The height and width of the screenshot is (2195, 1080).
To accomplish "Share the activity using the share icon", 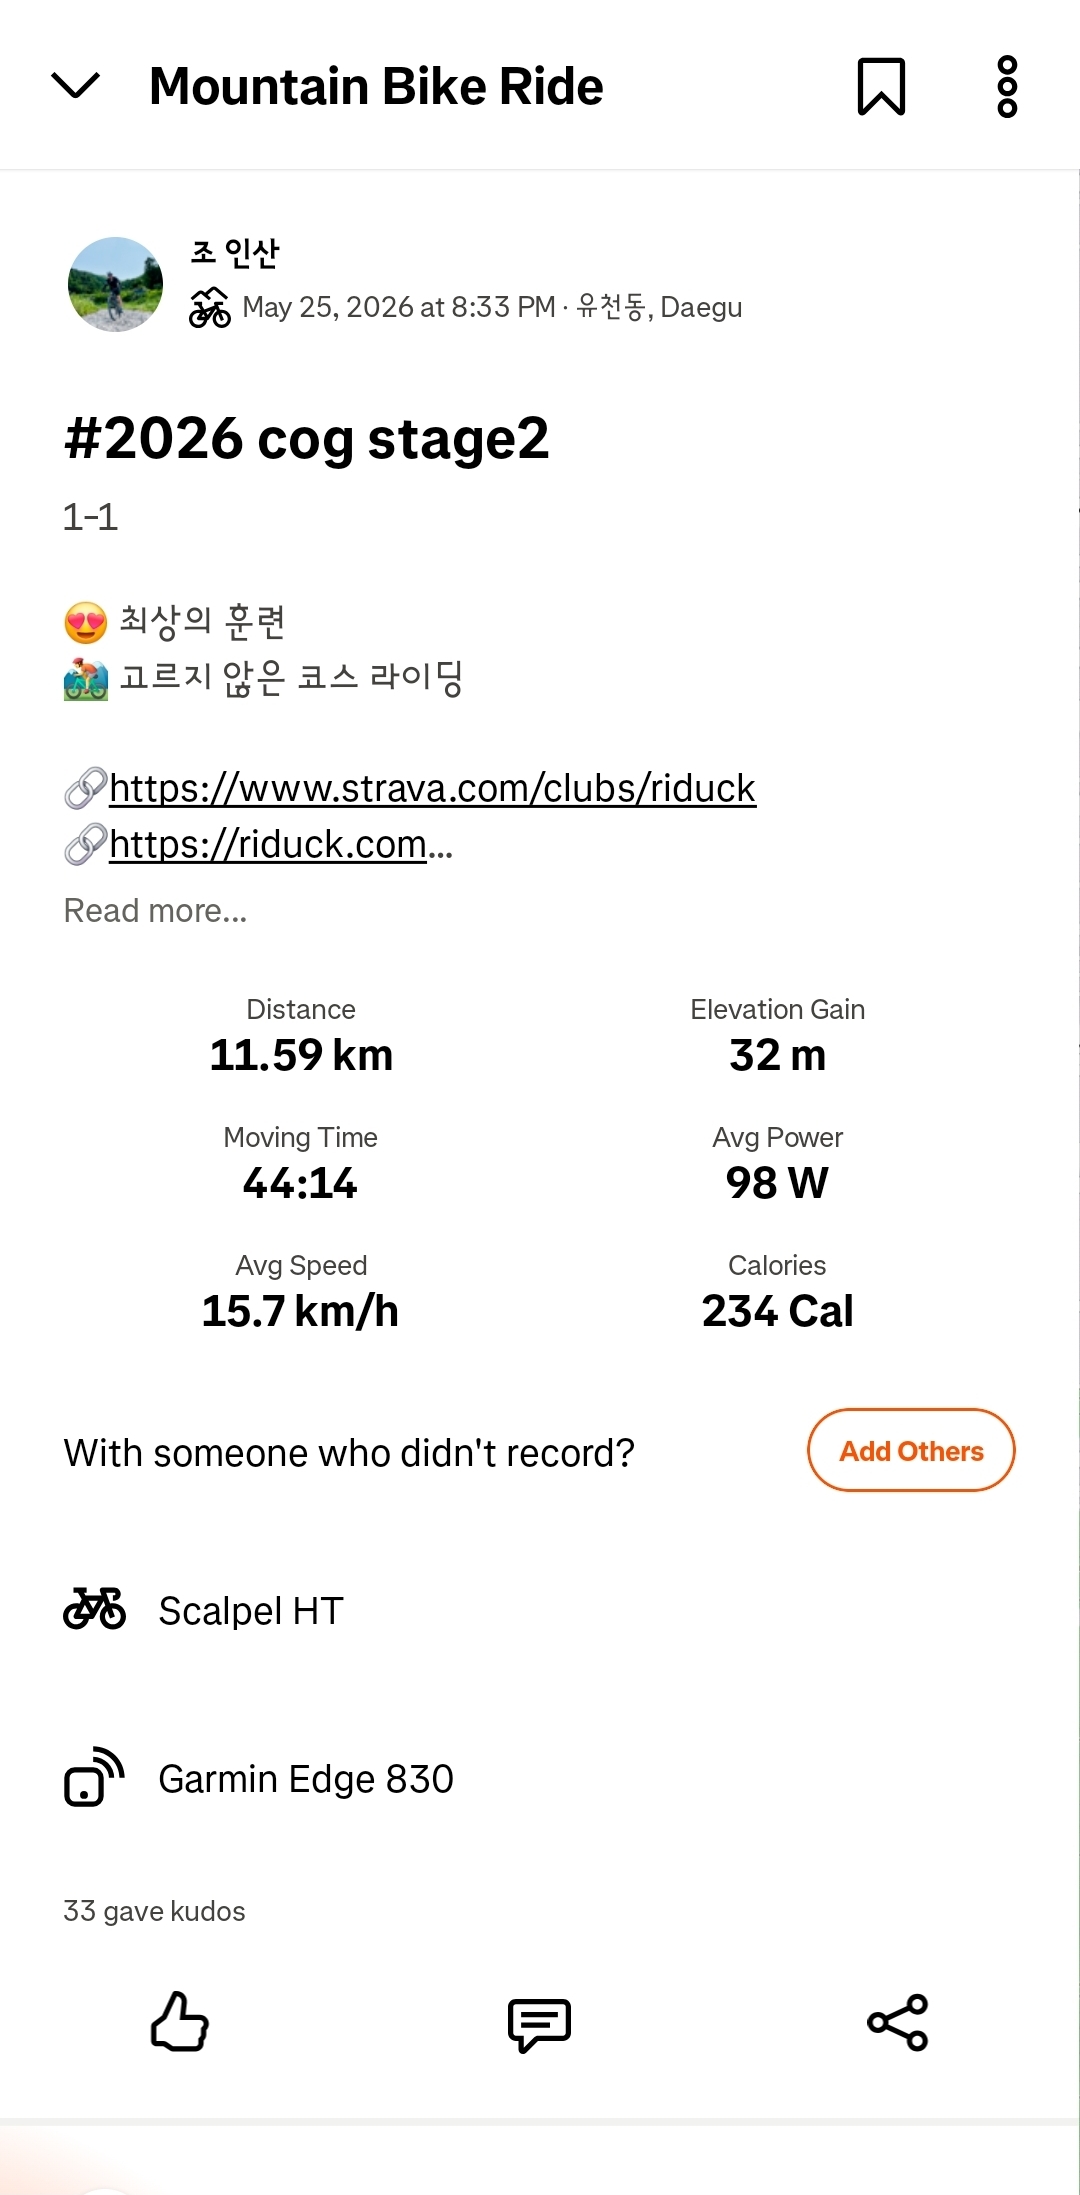I will (x=898, y=2022).
